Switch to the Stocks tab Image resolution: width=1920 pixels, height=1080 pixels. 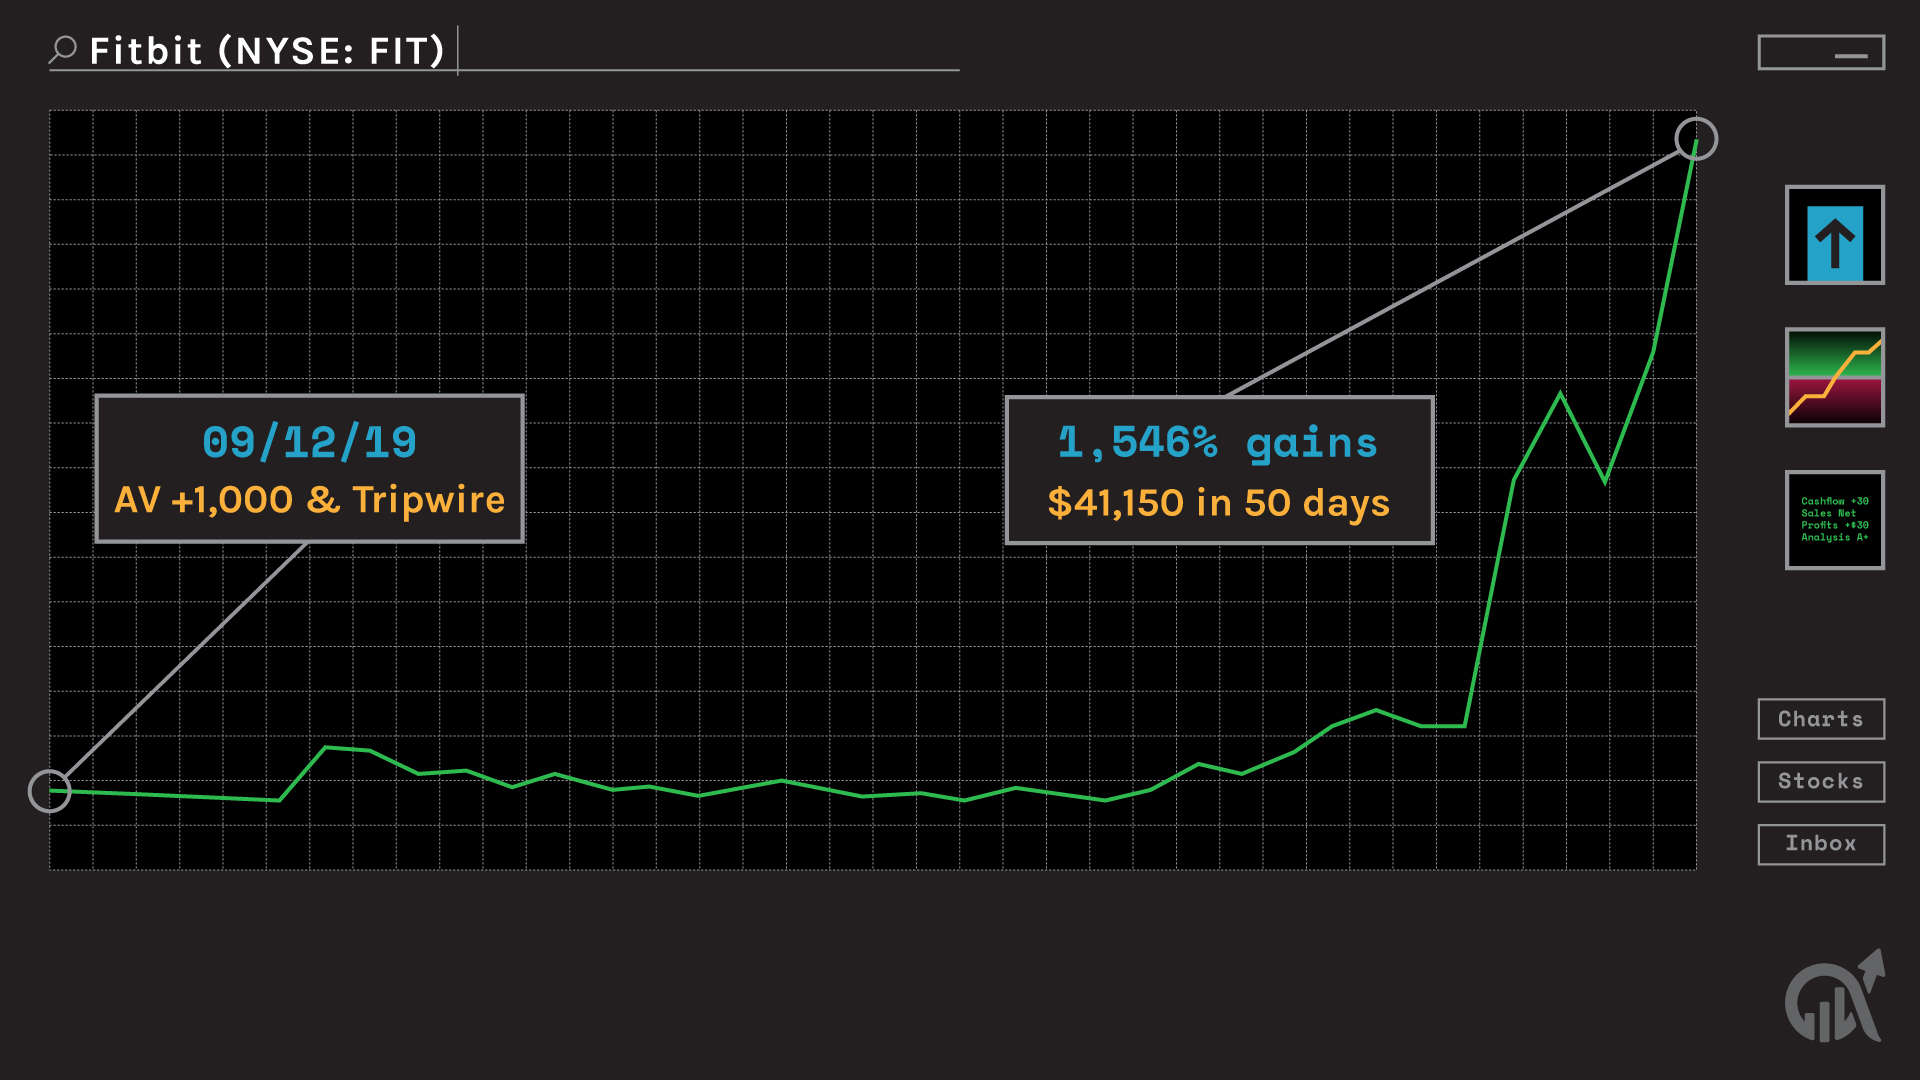click(1821, 782)
